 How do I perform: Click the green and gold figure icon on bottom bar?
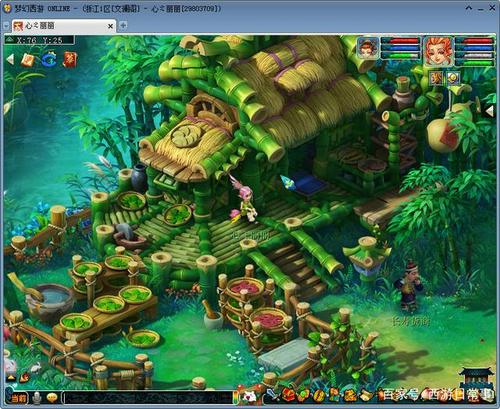pyautogui.click(x=334, y=395)
